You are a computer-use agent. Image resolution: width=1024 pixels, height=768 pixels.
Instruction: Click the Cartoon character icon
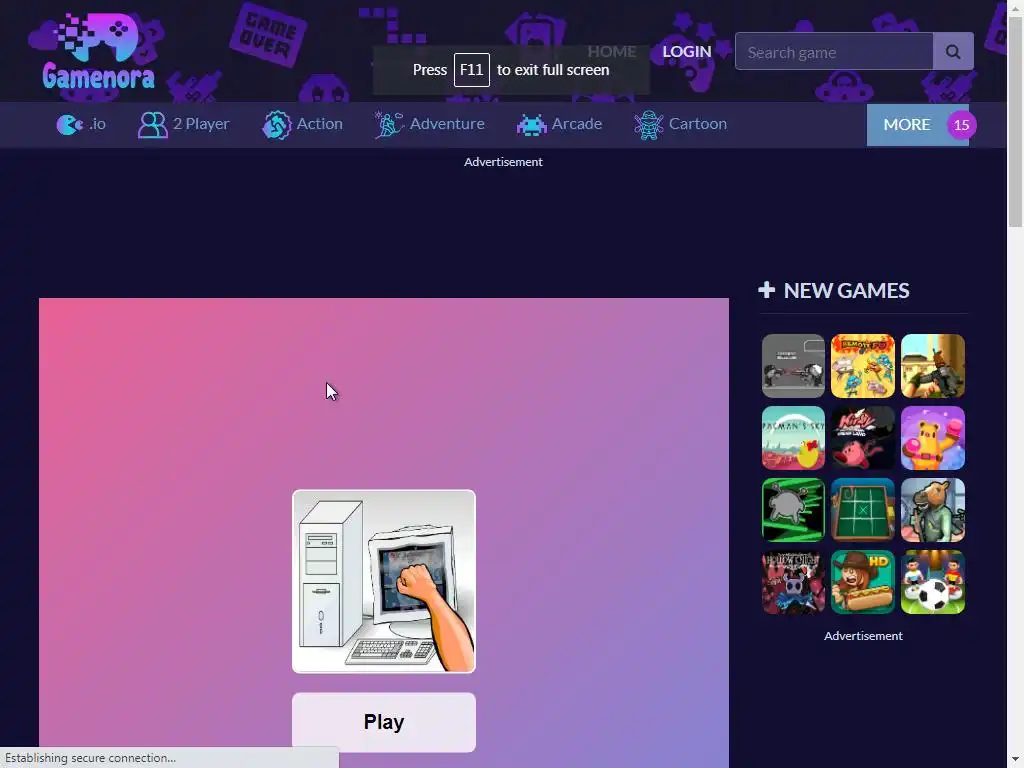[648, 124]
